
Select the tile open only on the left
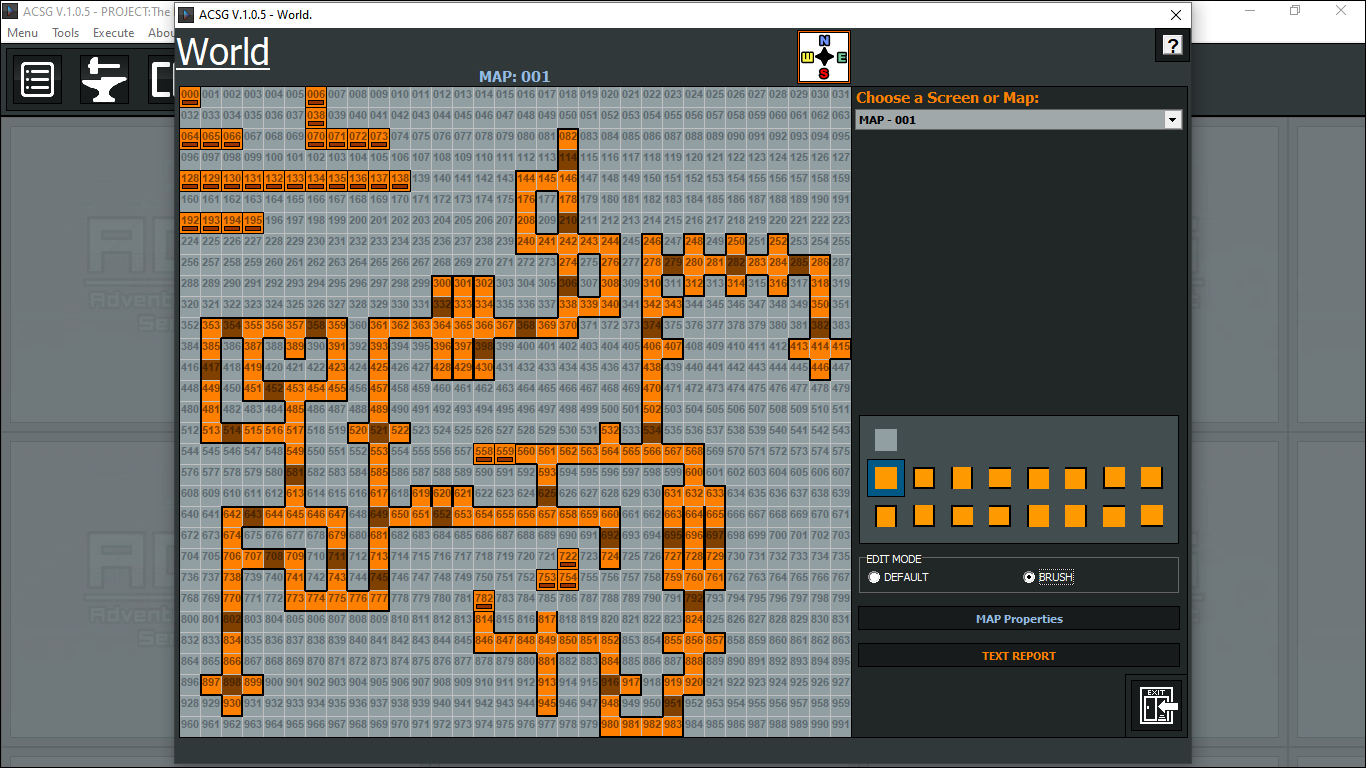tap(1000, 516)
